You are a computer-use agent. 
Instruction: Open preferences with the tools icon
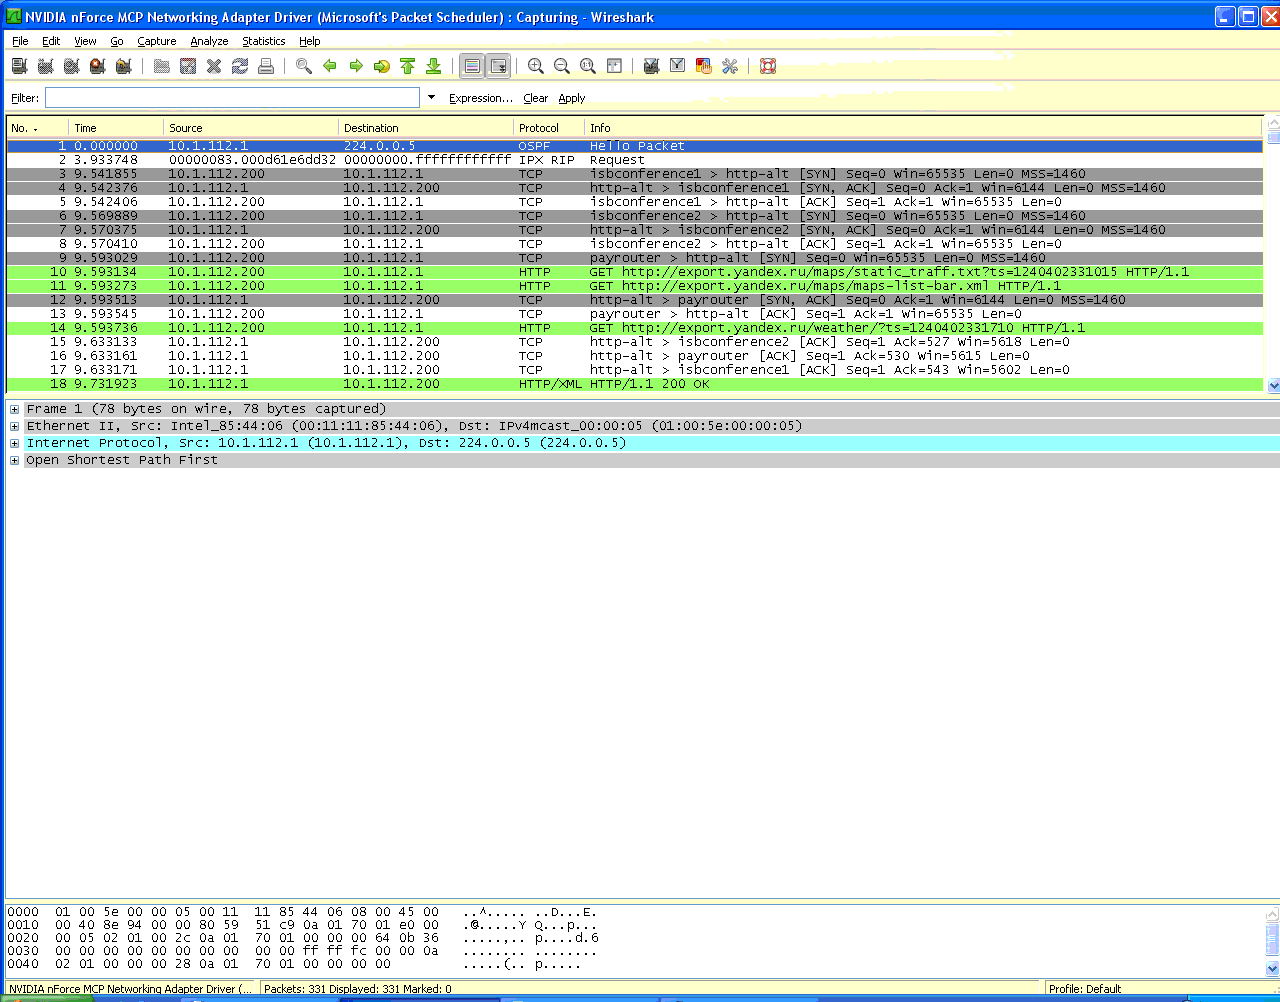pyautogui.click(x=729, y=66)
